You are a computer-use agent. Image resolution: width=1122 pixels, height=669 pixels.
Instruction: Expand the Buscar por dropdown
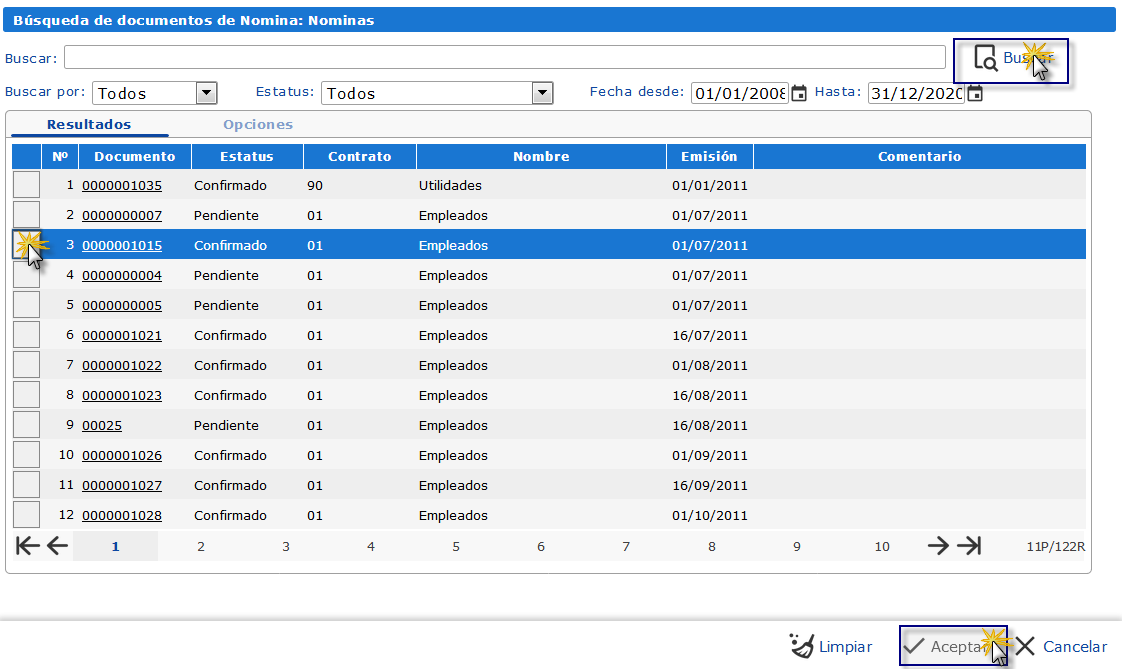(206, 93)
